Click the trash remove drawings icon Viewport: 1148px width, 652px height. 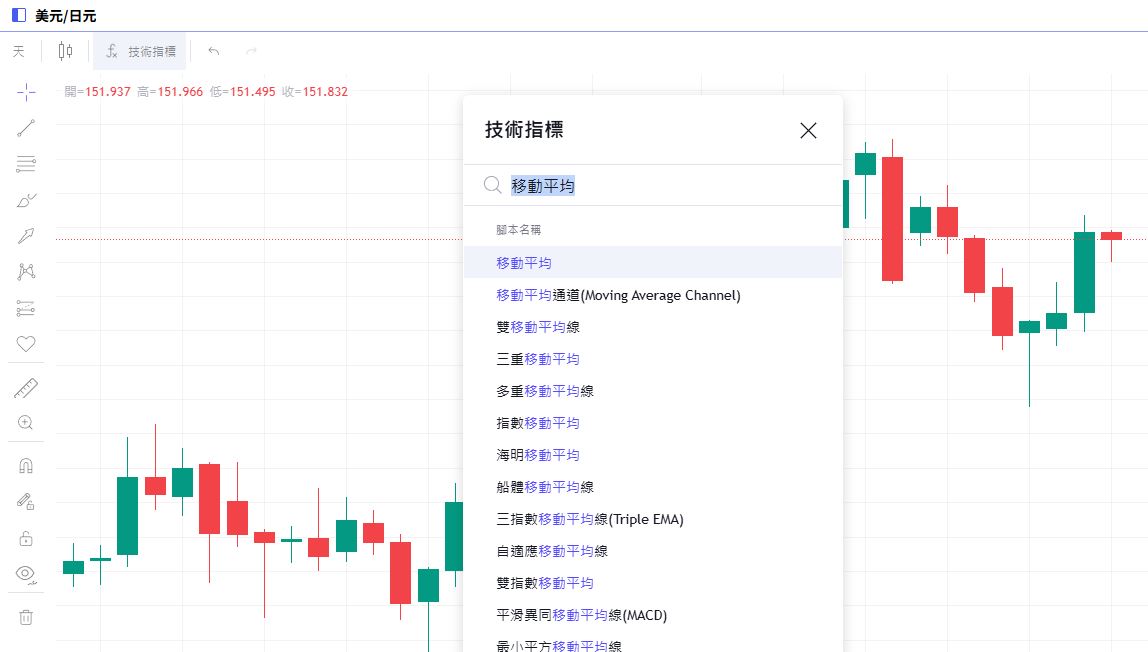tap(26, 617)
